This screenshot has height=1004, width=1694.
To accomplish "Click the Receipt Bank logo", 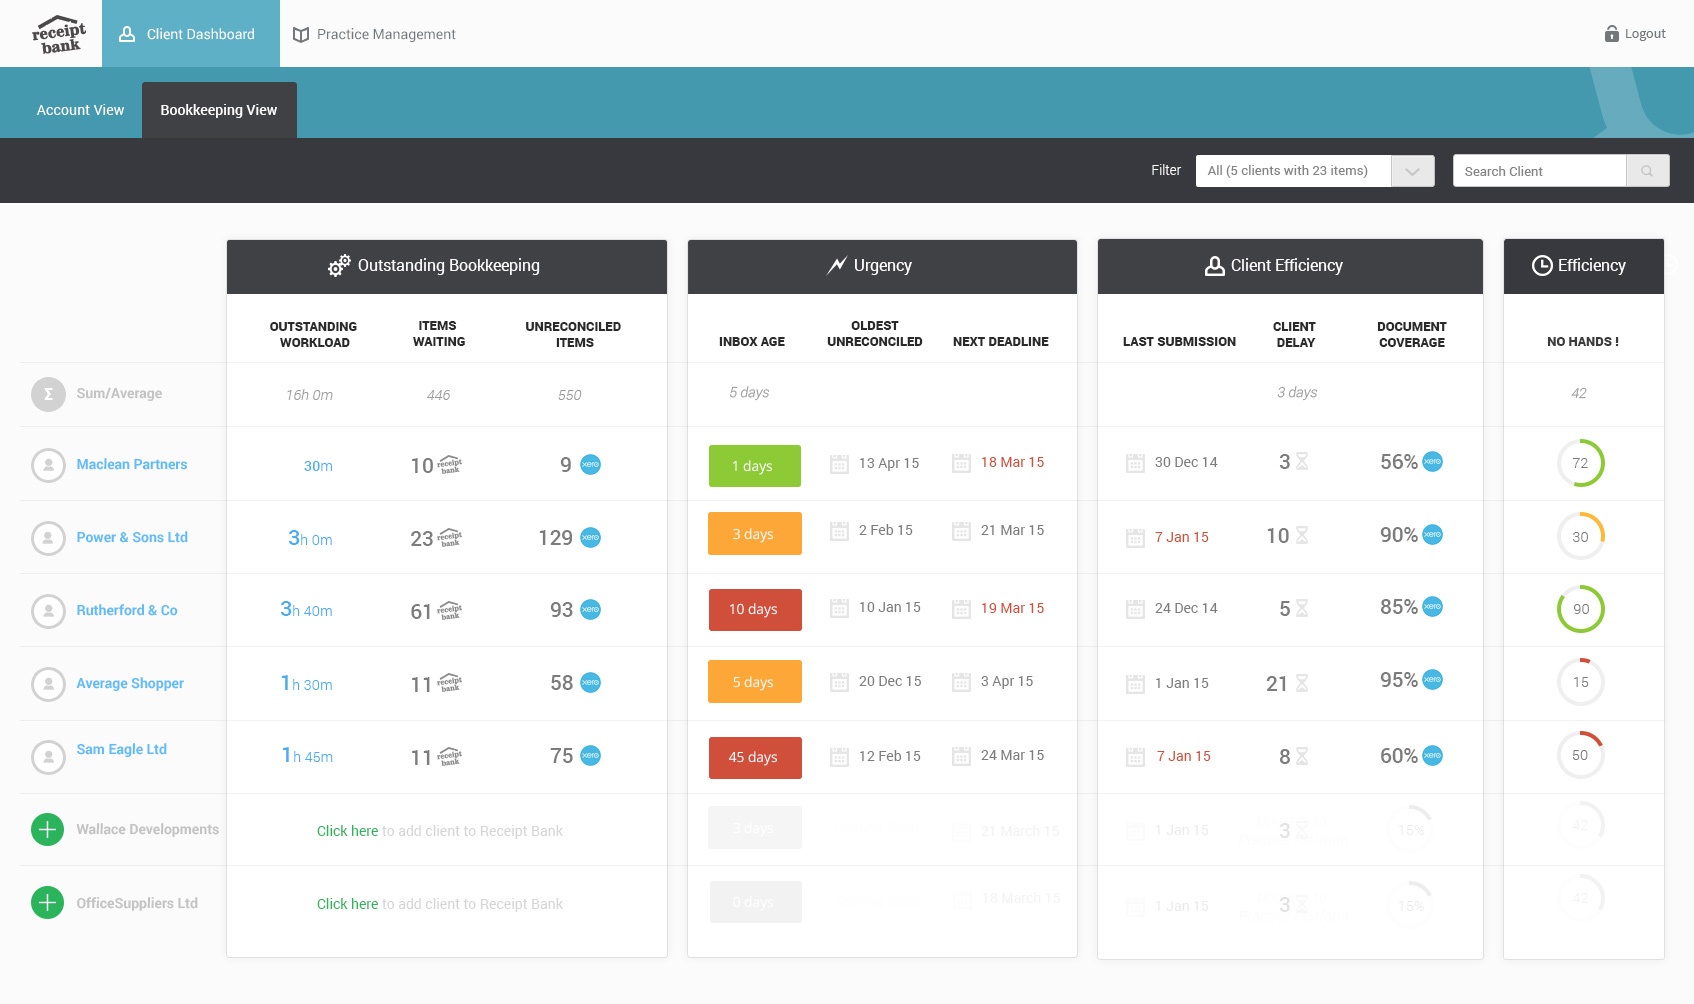I will [x=59, y=34].
